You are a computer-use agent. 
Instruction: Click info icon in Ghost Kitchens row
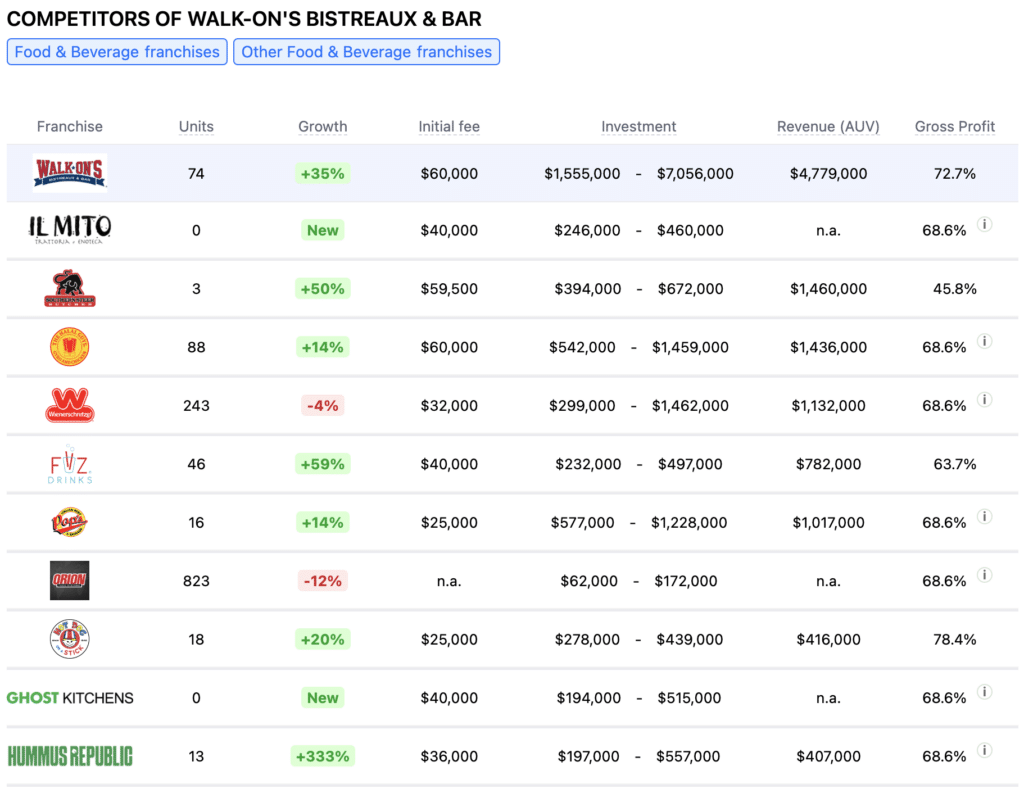click(x=985, y=692)
